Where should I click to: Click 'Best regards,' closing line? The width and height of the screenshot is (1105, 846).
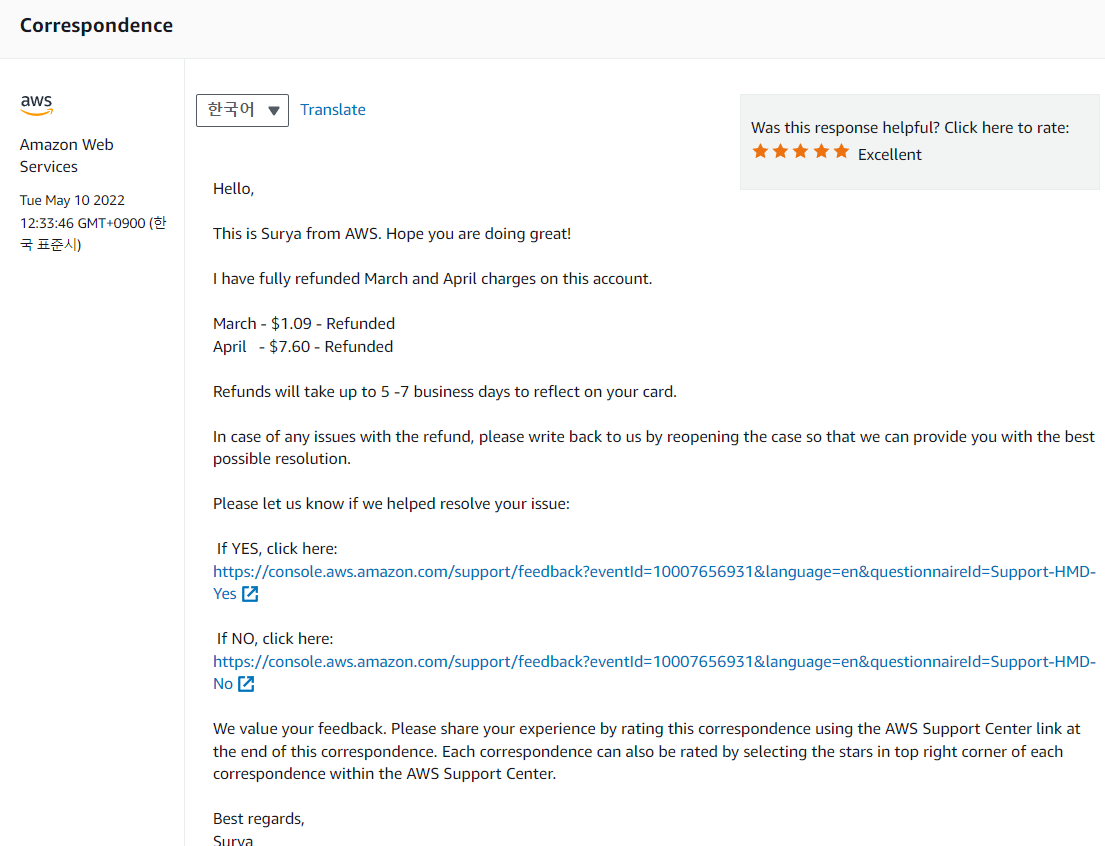point(259,819)
